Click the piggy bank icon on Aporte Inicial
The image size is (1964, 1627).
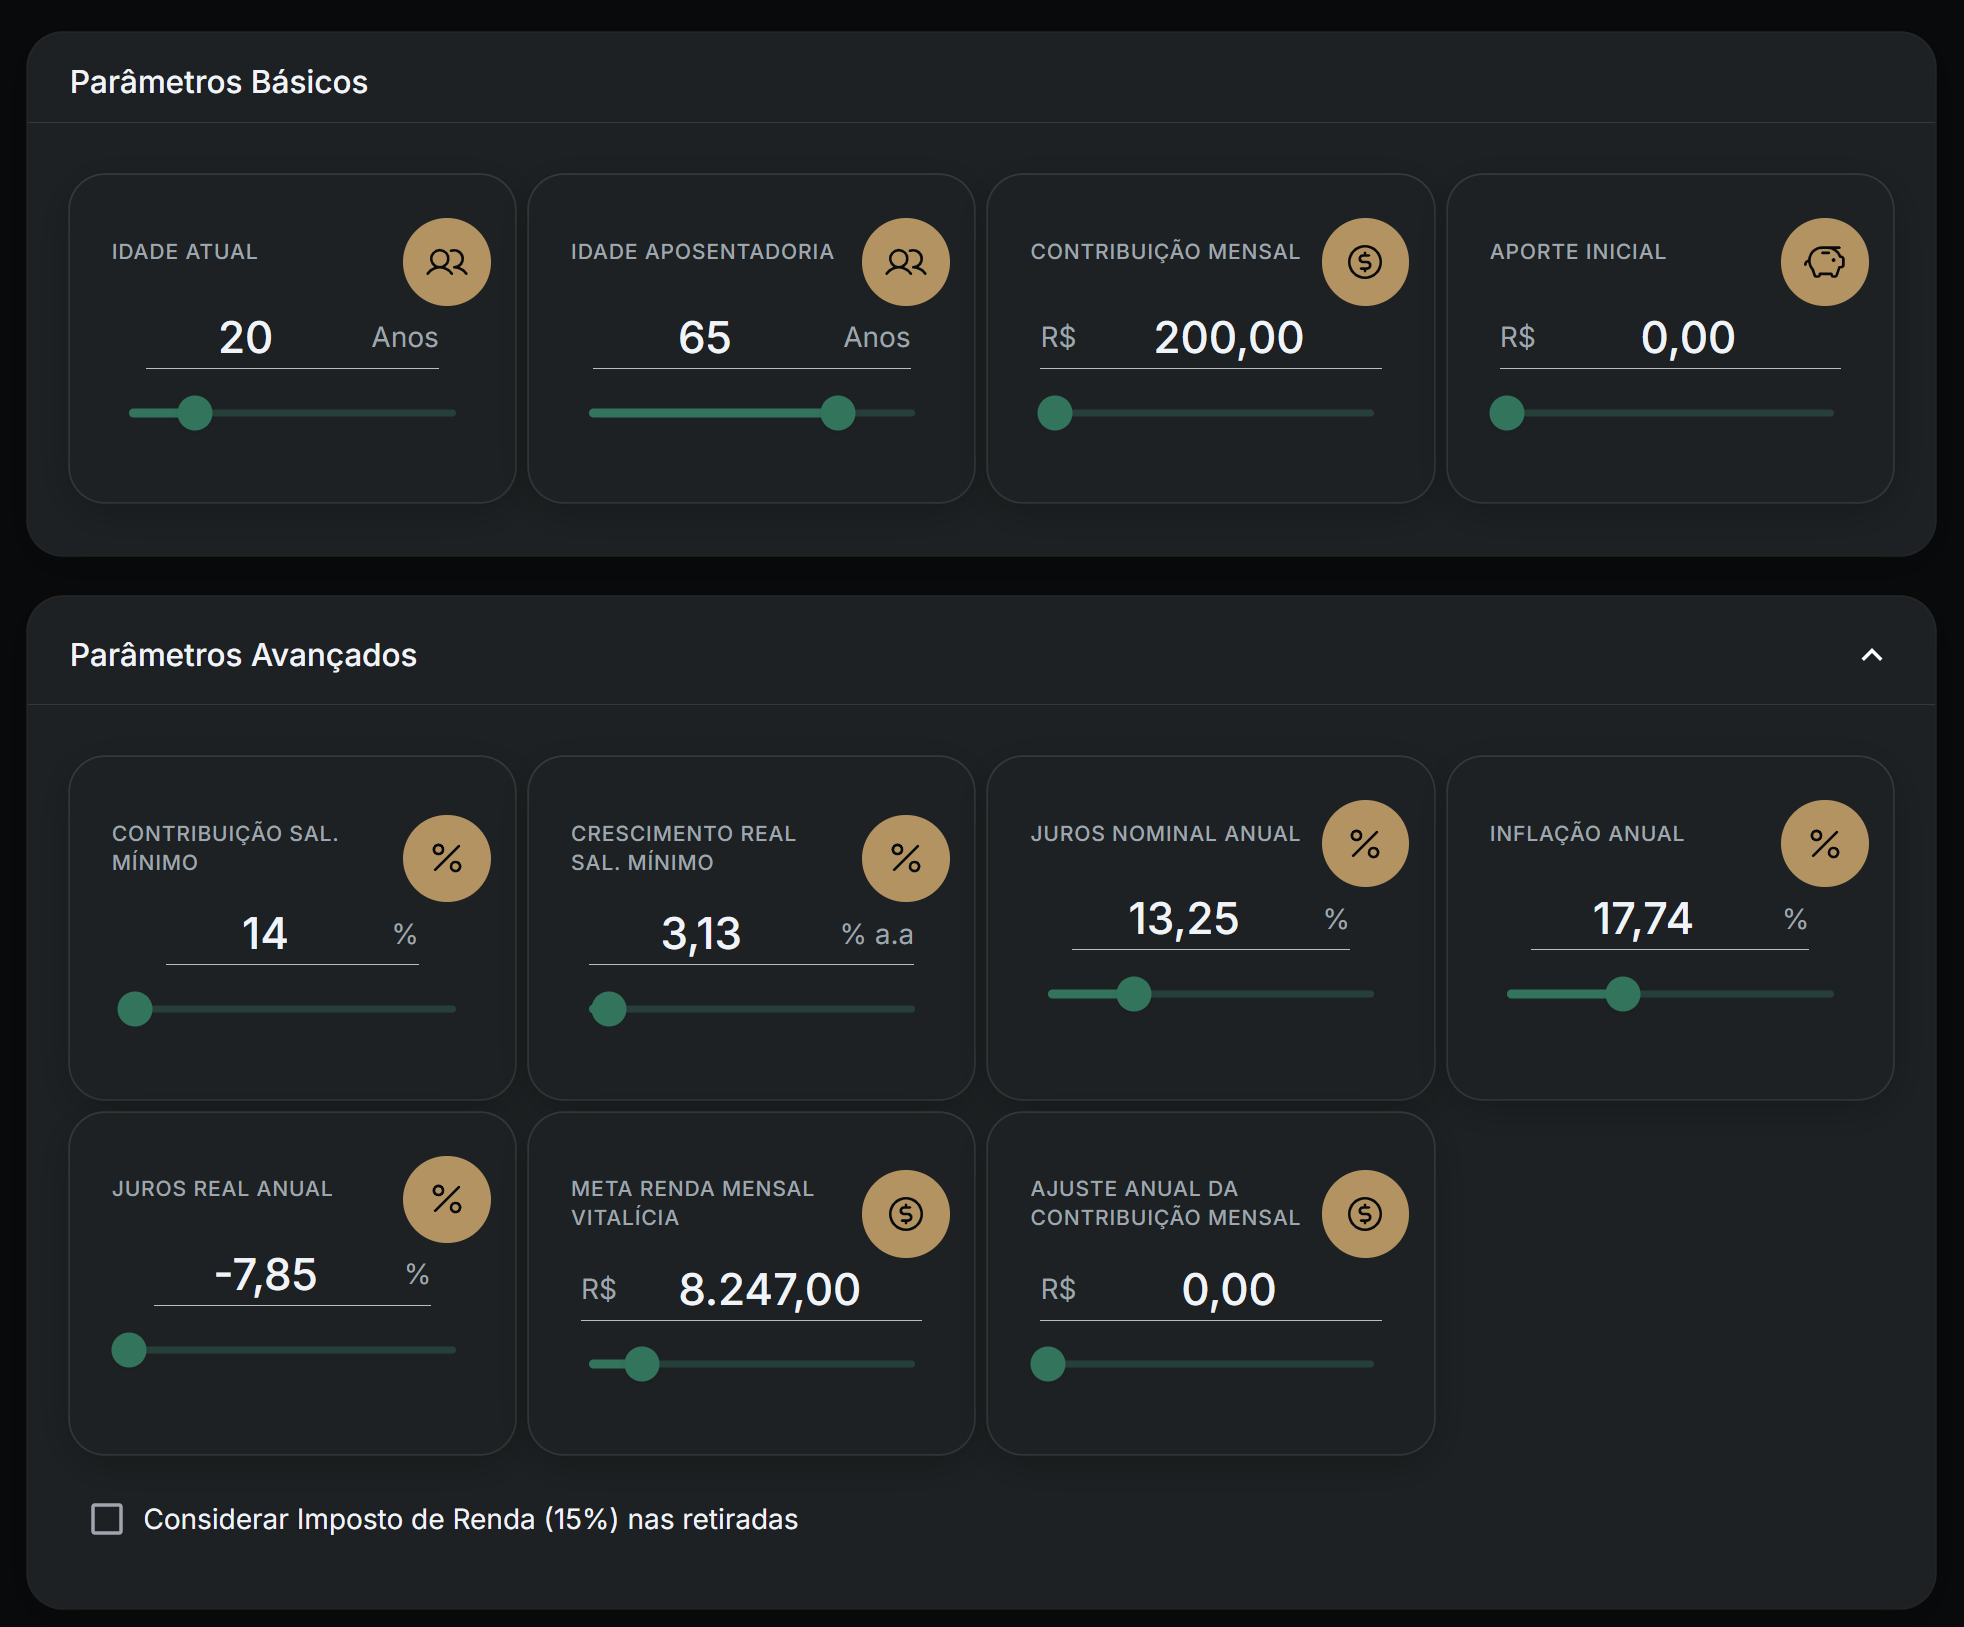coord(1825,261)
